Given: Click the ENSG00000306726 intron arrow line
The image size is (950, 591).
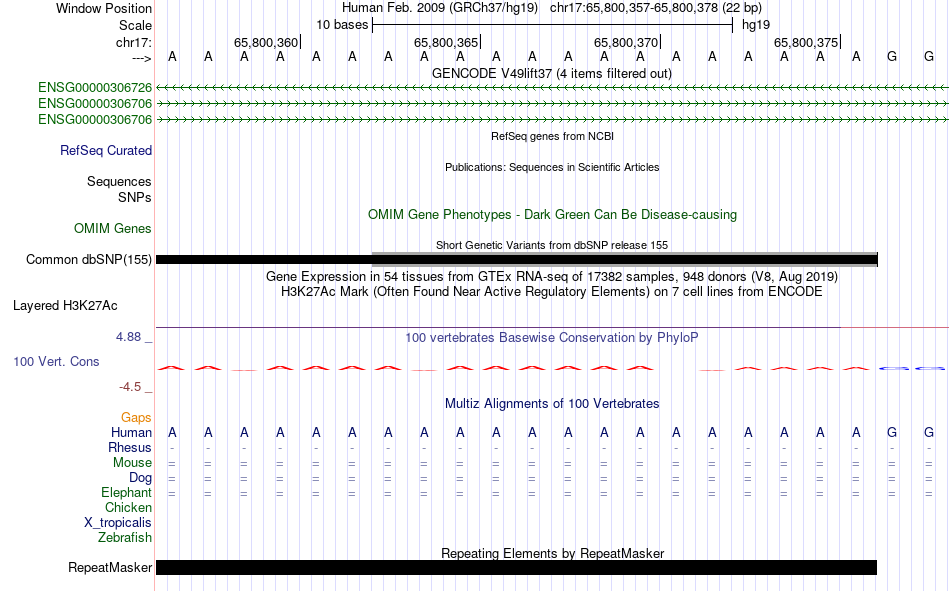Looking at the screenshot, I should pyautogui.click(x=552, y=88).
